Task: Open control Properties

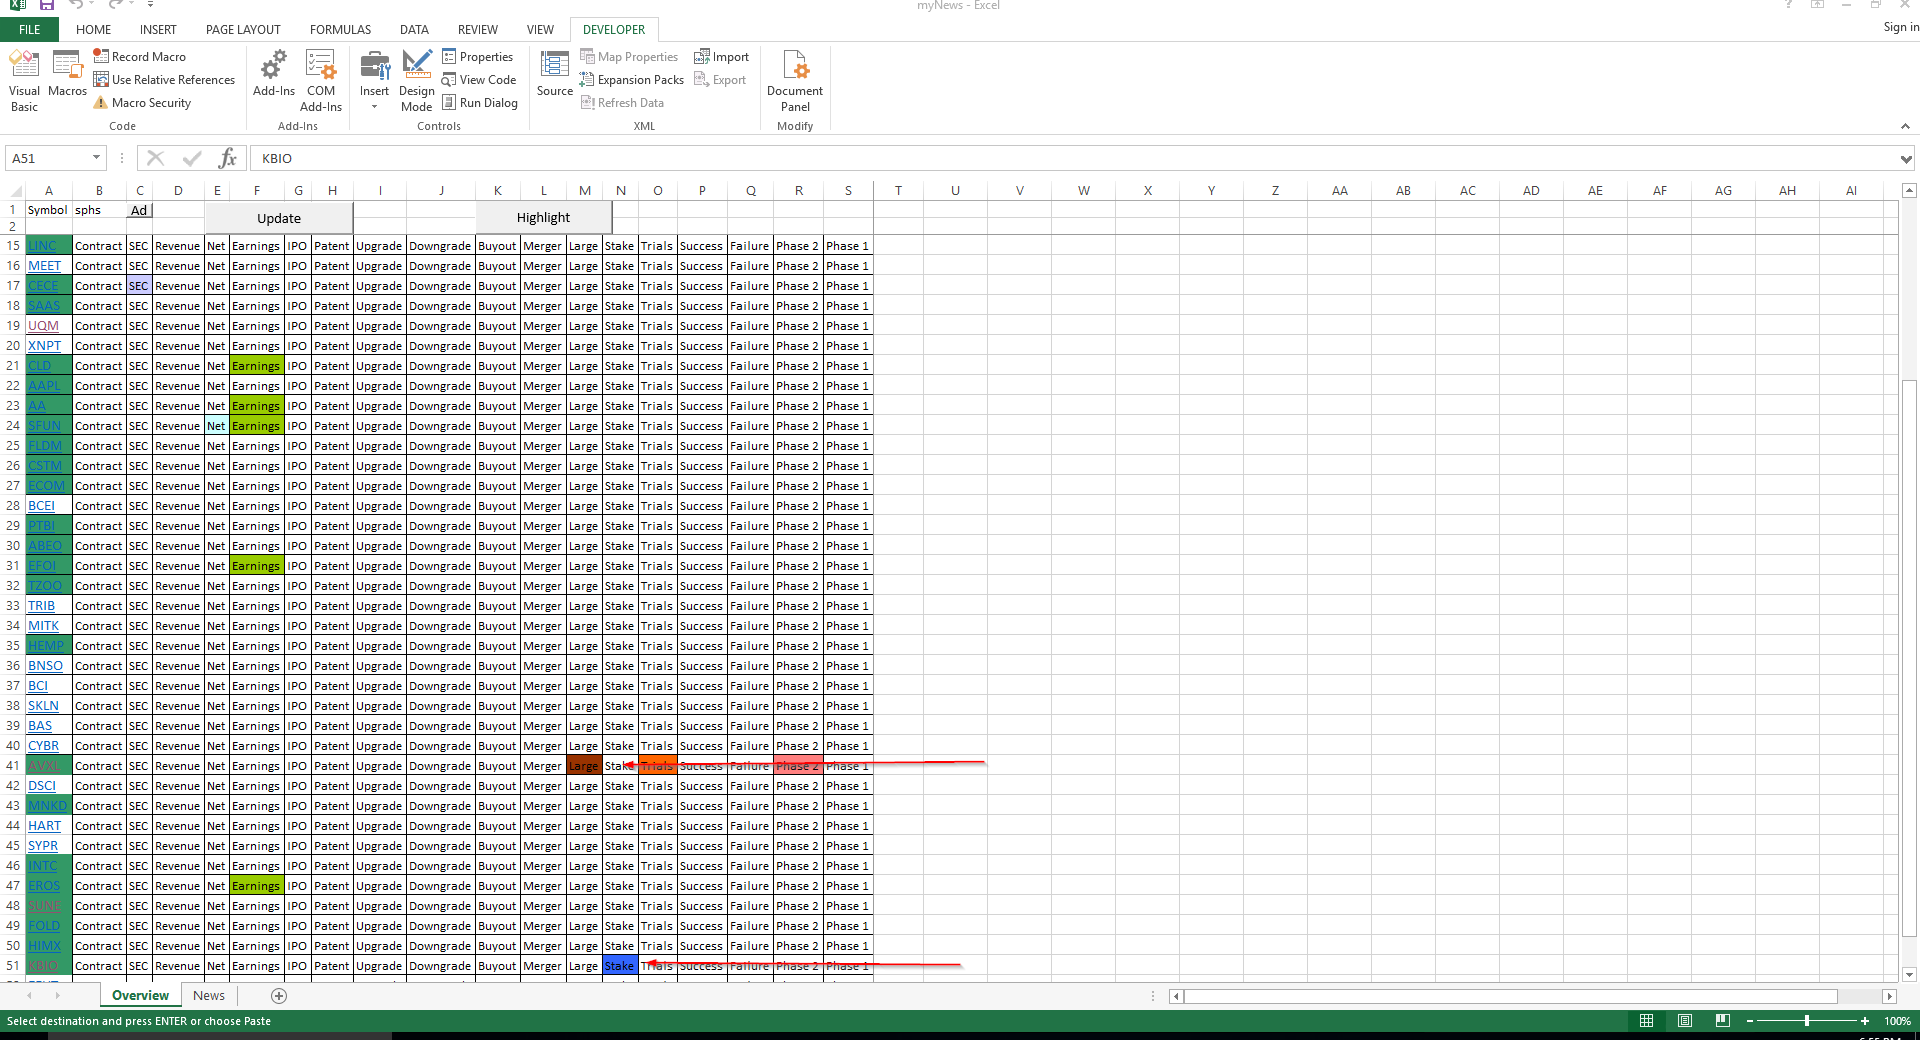Action: tap(477, 57)
